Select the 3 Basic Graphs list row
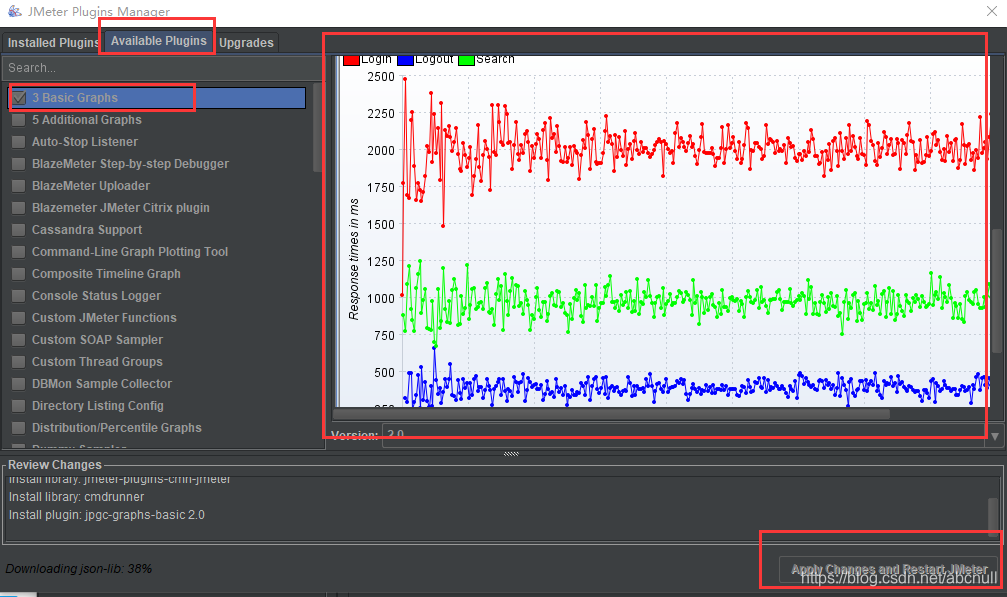Image resolution: width=1007 pixels, height=597 pixels. (x=157, y=98)
